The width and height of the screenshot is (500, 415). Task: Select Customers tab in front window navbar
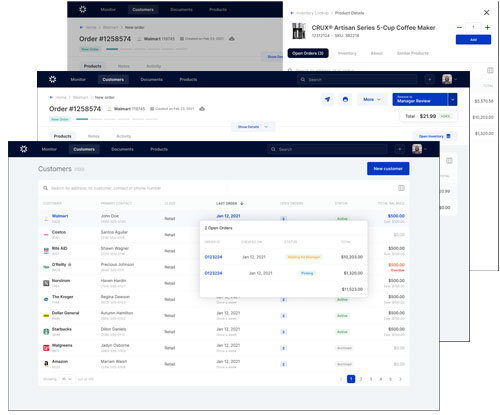click(84, 149)
